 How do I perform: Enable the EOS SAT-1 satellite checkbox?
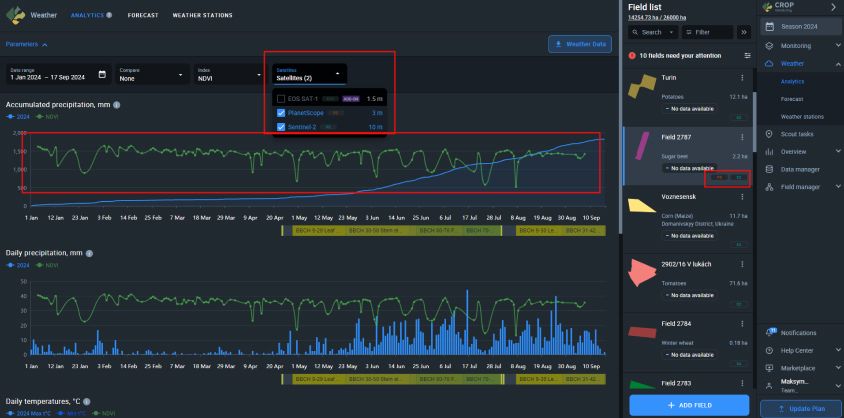(x=280, y=99)
